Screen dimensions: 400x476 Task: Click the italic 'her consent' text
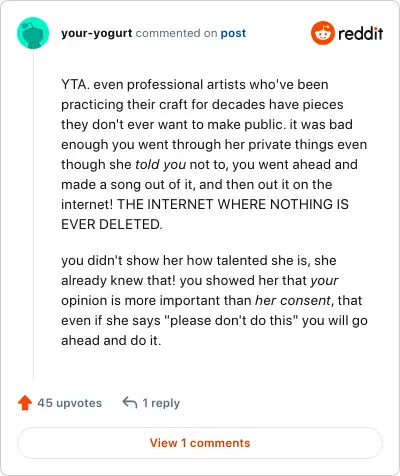click(x=293, y=300)
